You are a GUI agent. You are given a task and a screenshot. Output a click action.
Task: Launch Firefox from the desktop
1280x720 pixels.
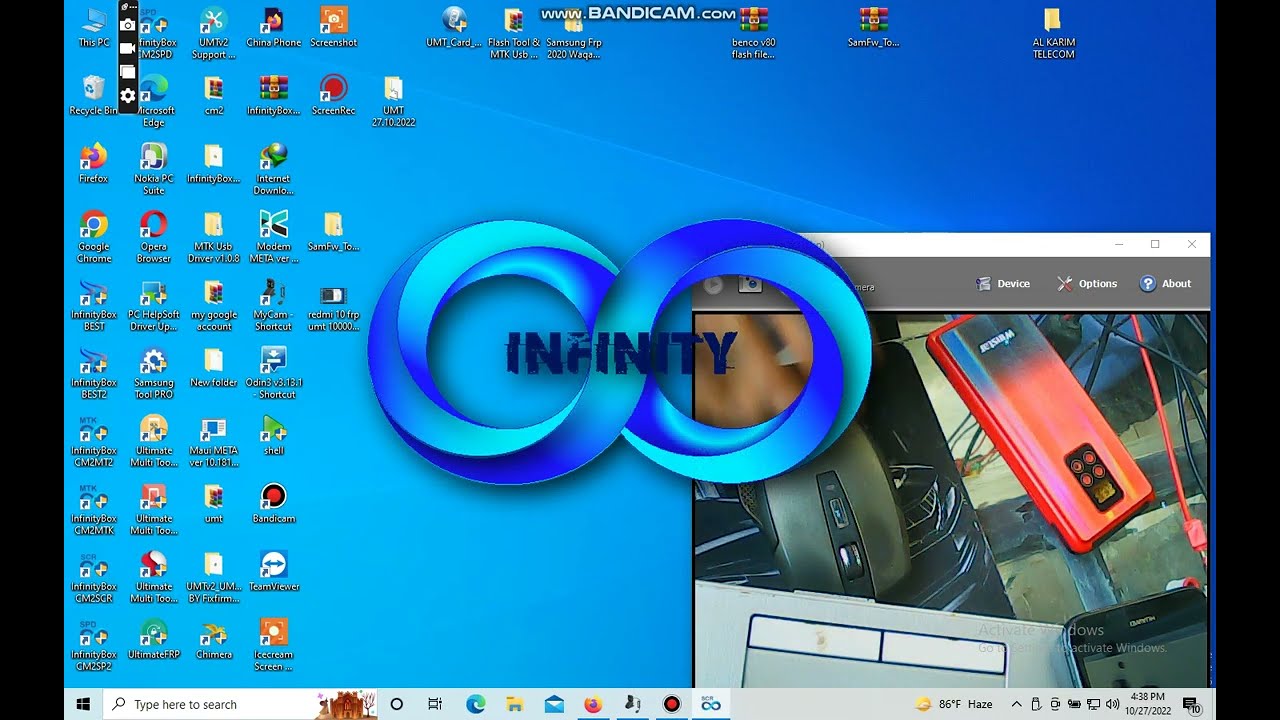coord(93,164)
